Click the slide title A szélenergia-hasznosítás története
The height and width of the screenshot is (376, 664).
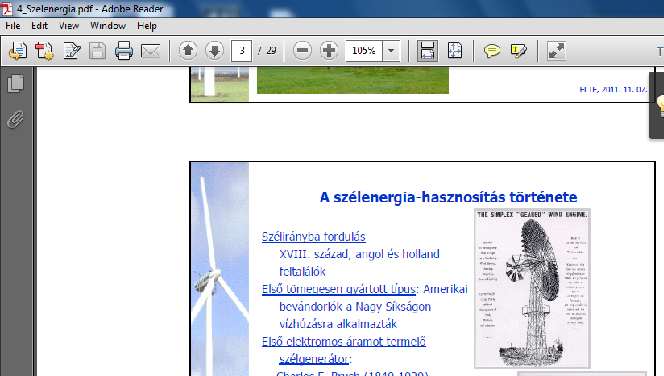tap(448, 197)
